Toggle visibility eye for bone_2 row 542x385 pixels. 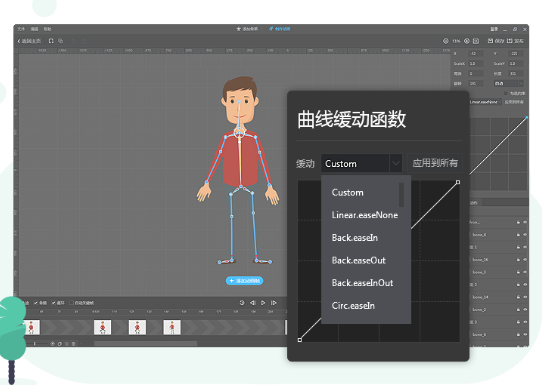[x=525, y=309]
